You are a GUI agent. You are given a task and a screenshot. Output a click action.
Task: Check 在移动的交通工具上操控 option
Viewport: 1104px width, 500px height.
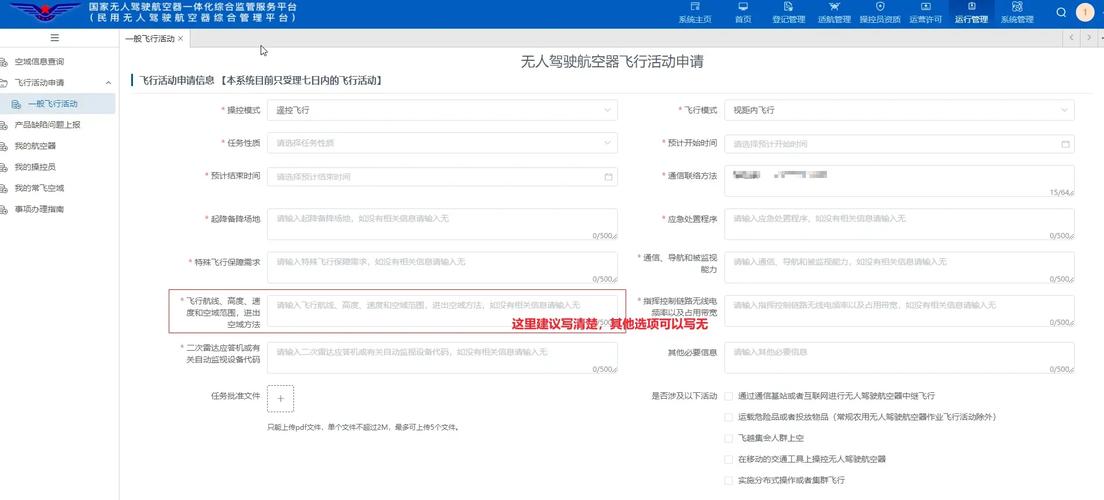[729, 459]
